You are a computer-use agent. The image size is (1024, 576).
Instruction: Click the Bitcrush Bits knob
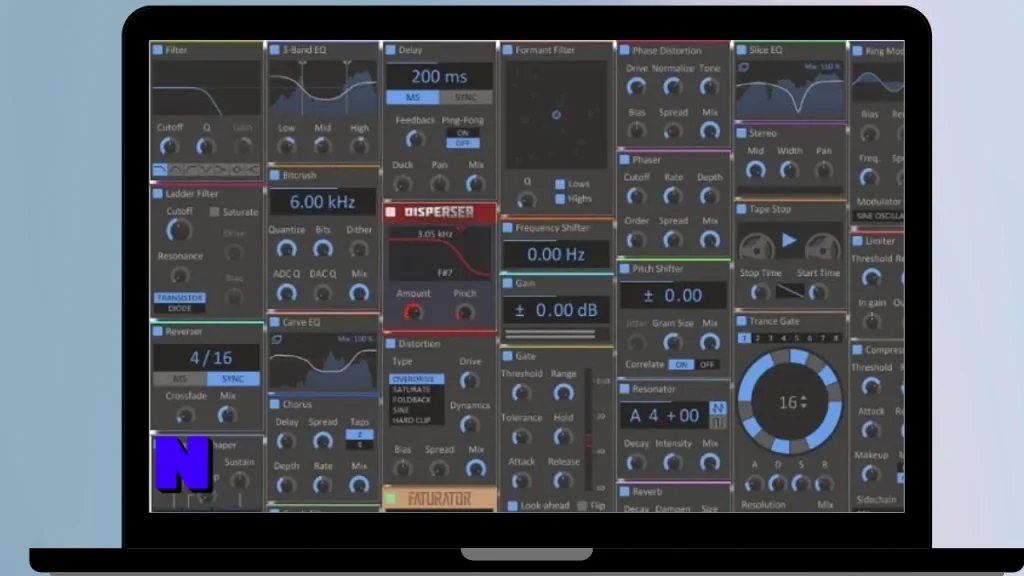[x=323, y=249]
